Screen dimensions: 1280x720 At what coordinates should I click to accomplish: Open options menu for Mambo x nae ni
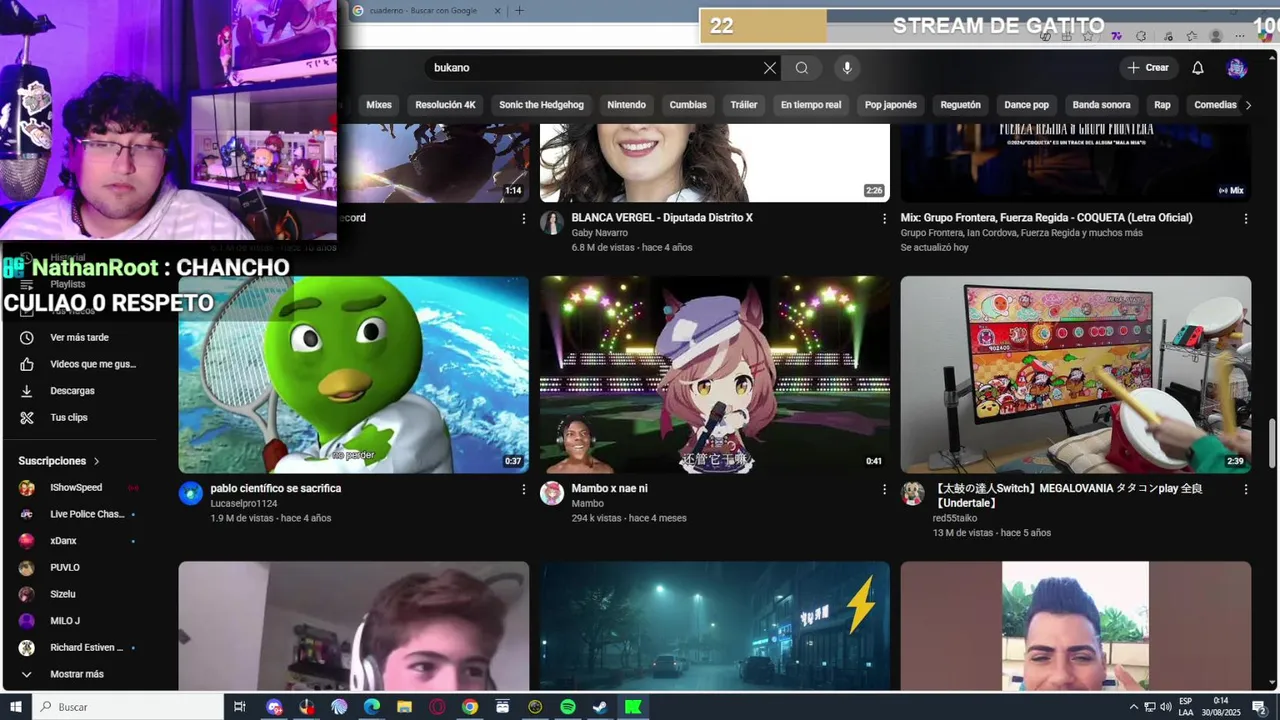point(884,489)
